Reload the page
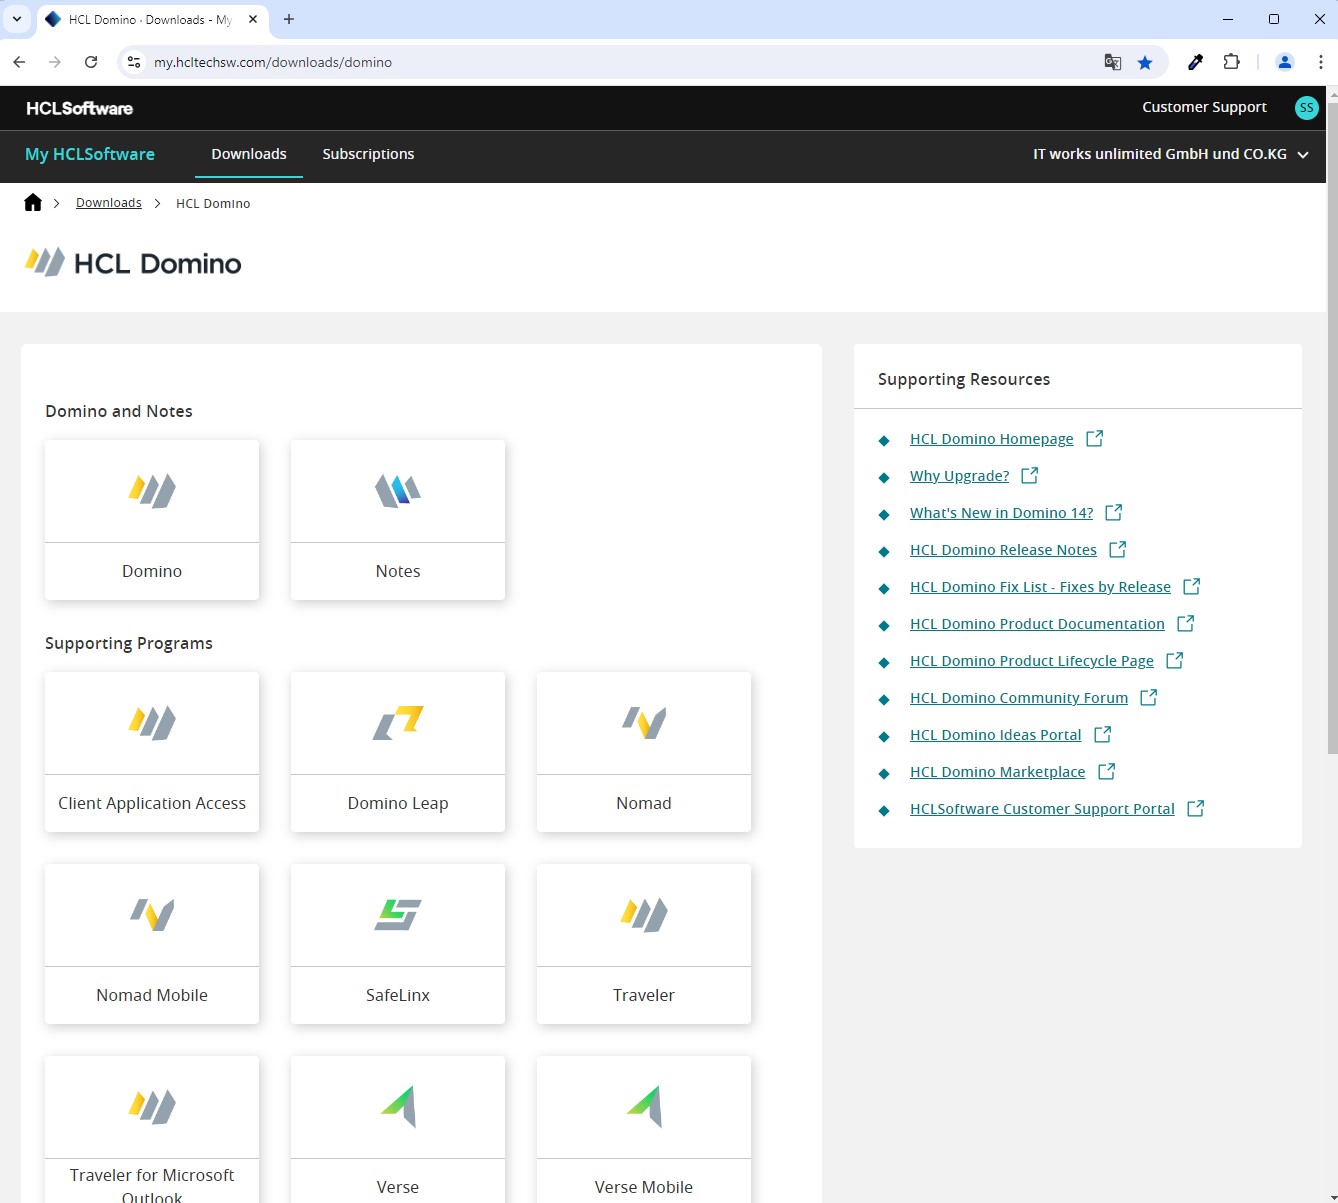The image size is (1338, 1203). tap(91, 62)
